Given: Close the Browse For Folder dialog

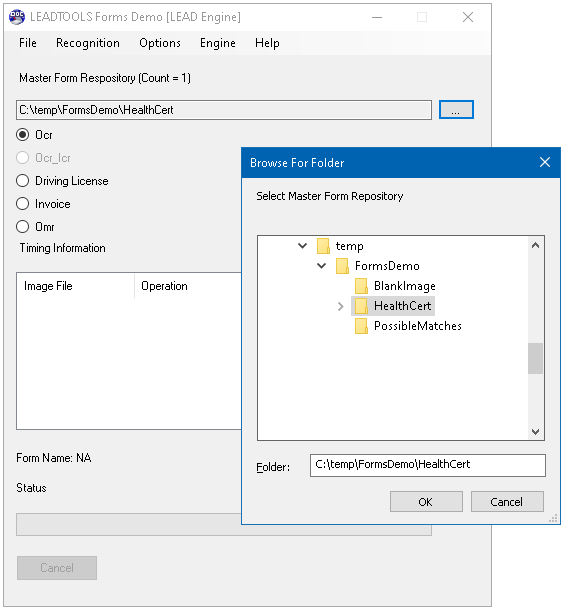Looking at the screenshot, I should [x=545, y=162].
